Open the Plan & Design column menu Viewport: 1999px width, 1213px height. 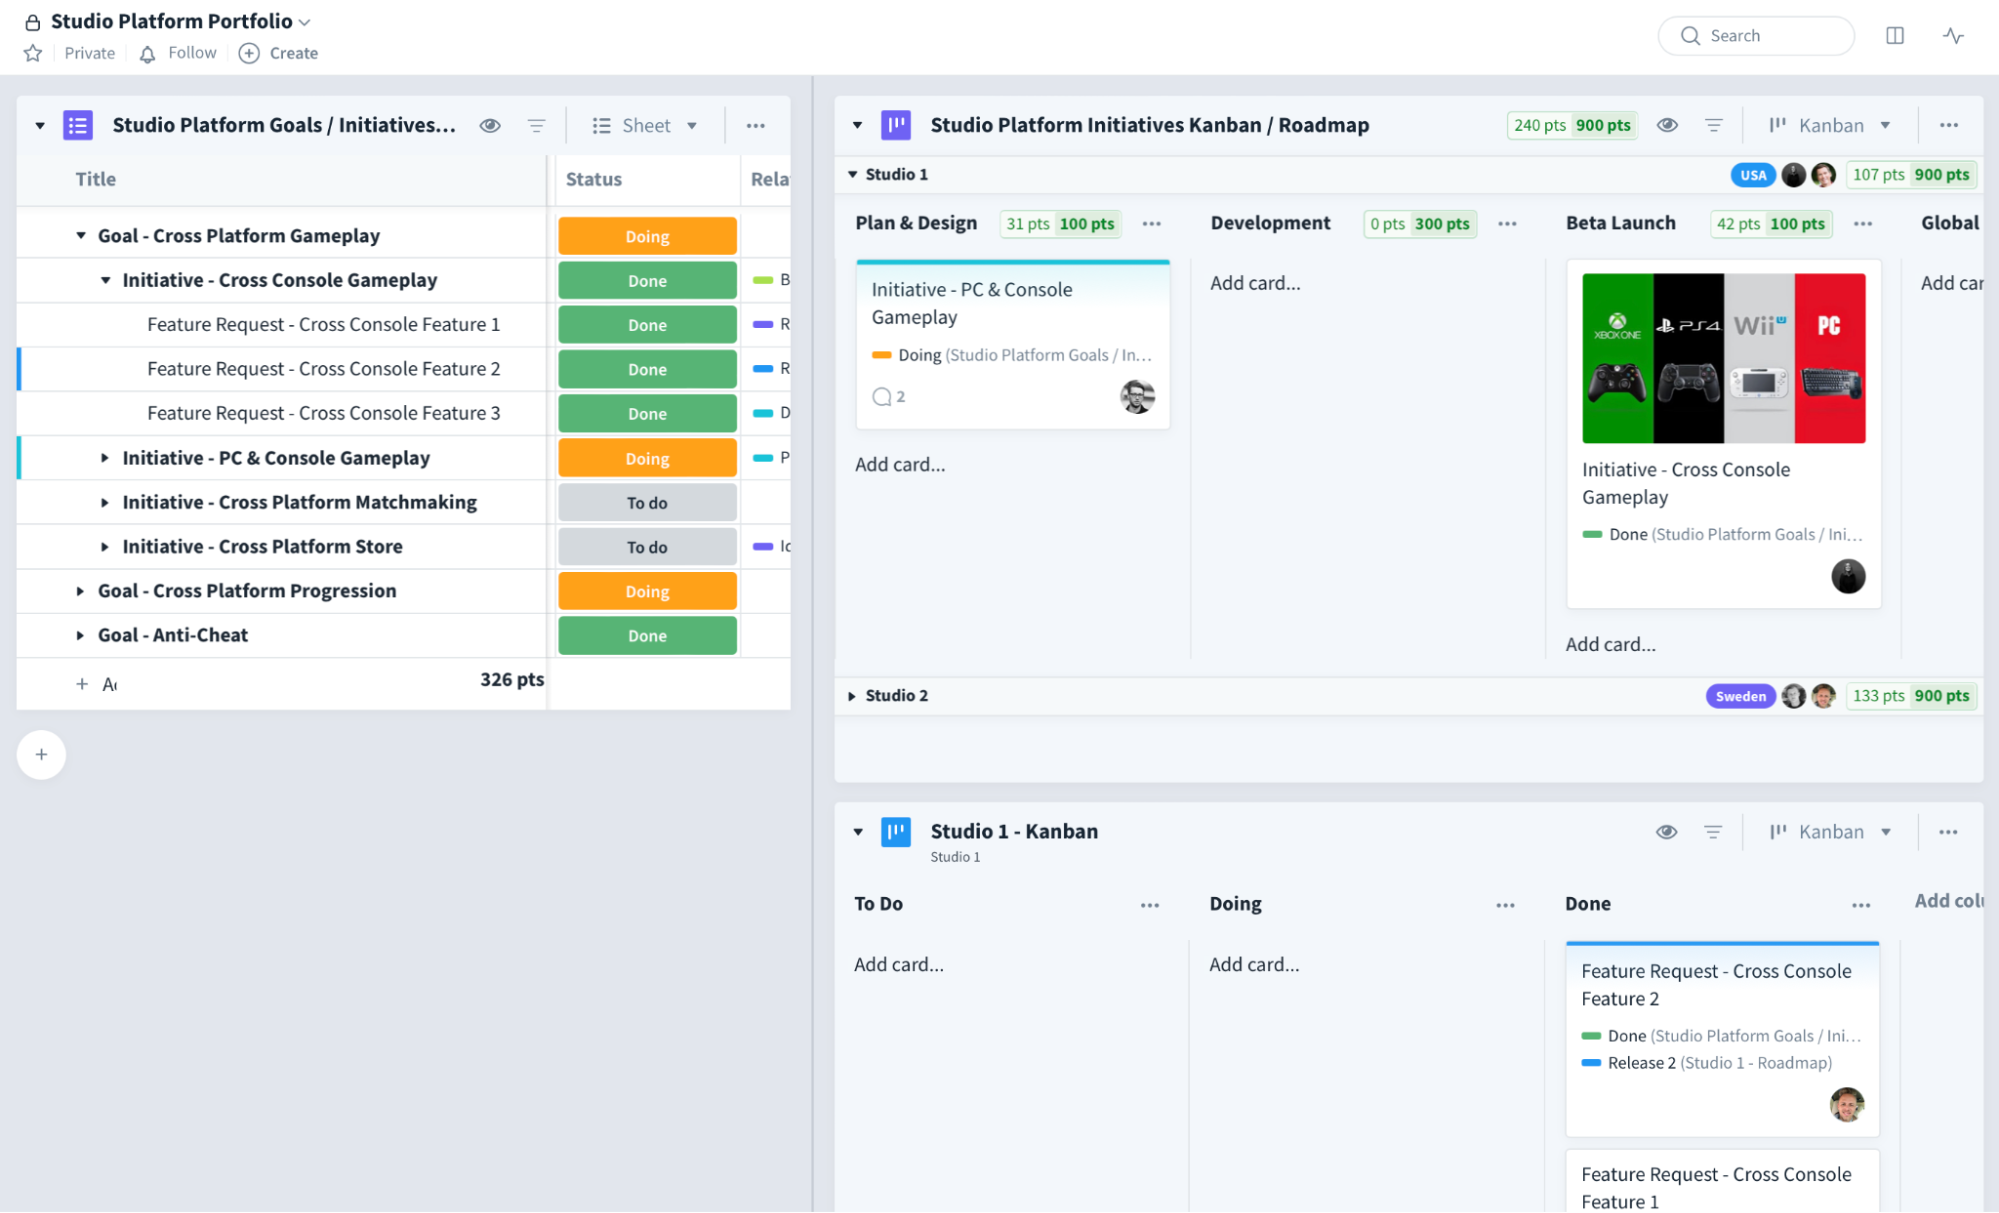point(1151,224)
